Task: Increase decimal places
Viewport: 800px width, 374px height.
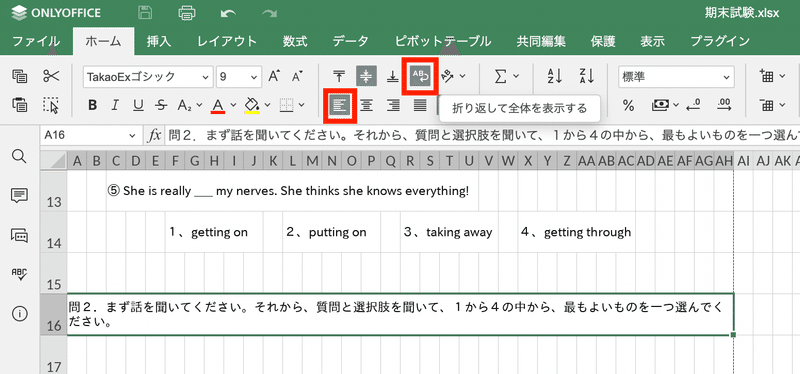Action: pyautogui.click(x=723, y=106)
